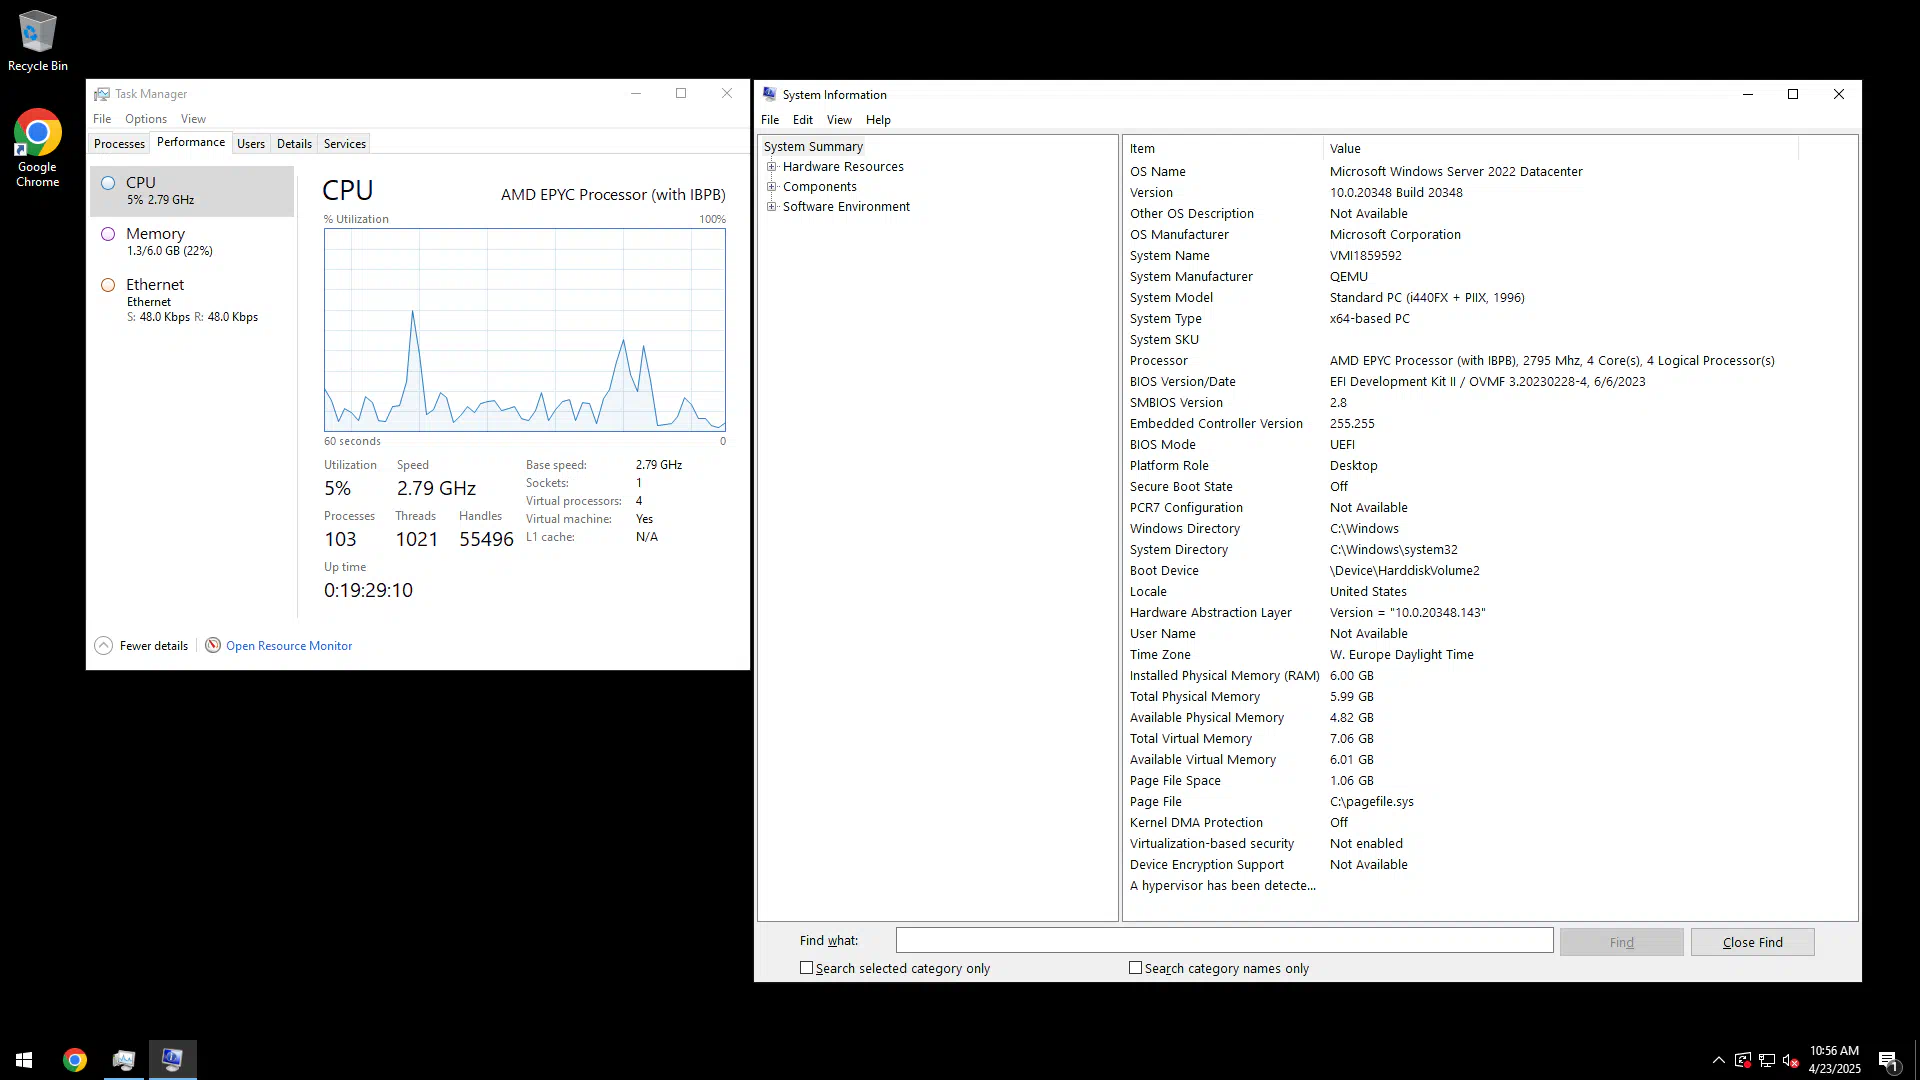This screenshot has width=1920, height=1080.
Task: Expand the Hardware Resources tree node
Action: click(x=771, y=167)
